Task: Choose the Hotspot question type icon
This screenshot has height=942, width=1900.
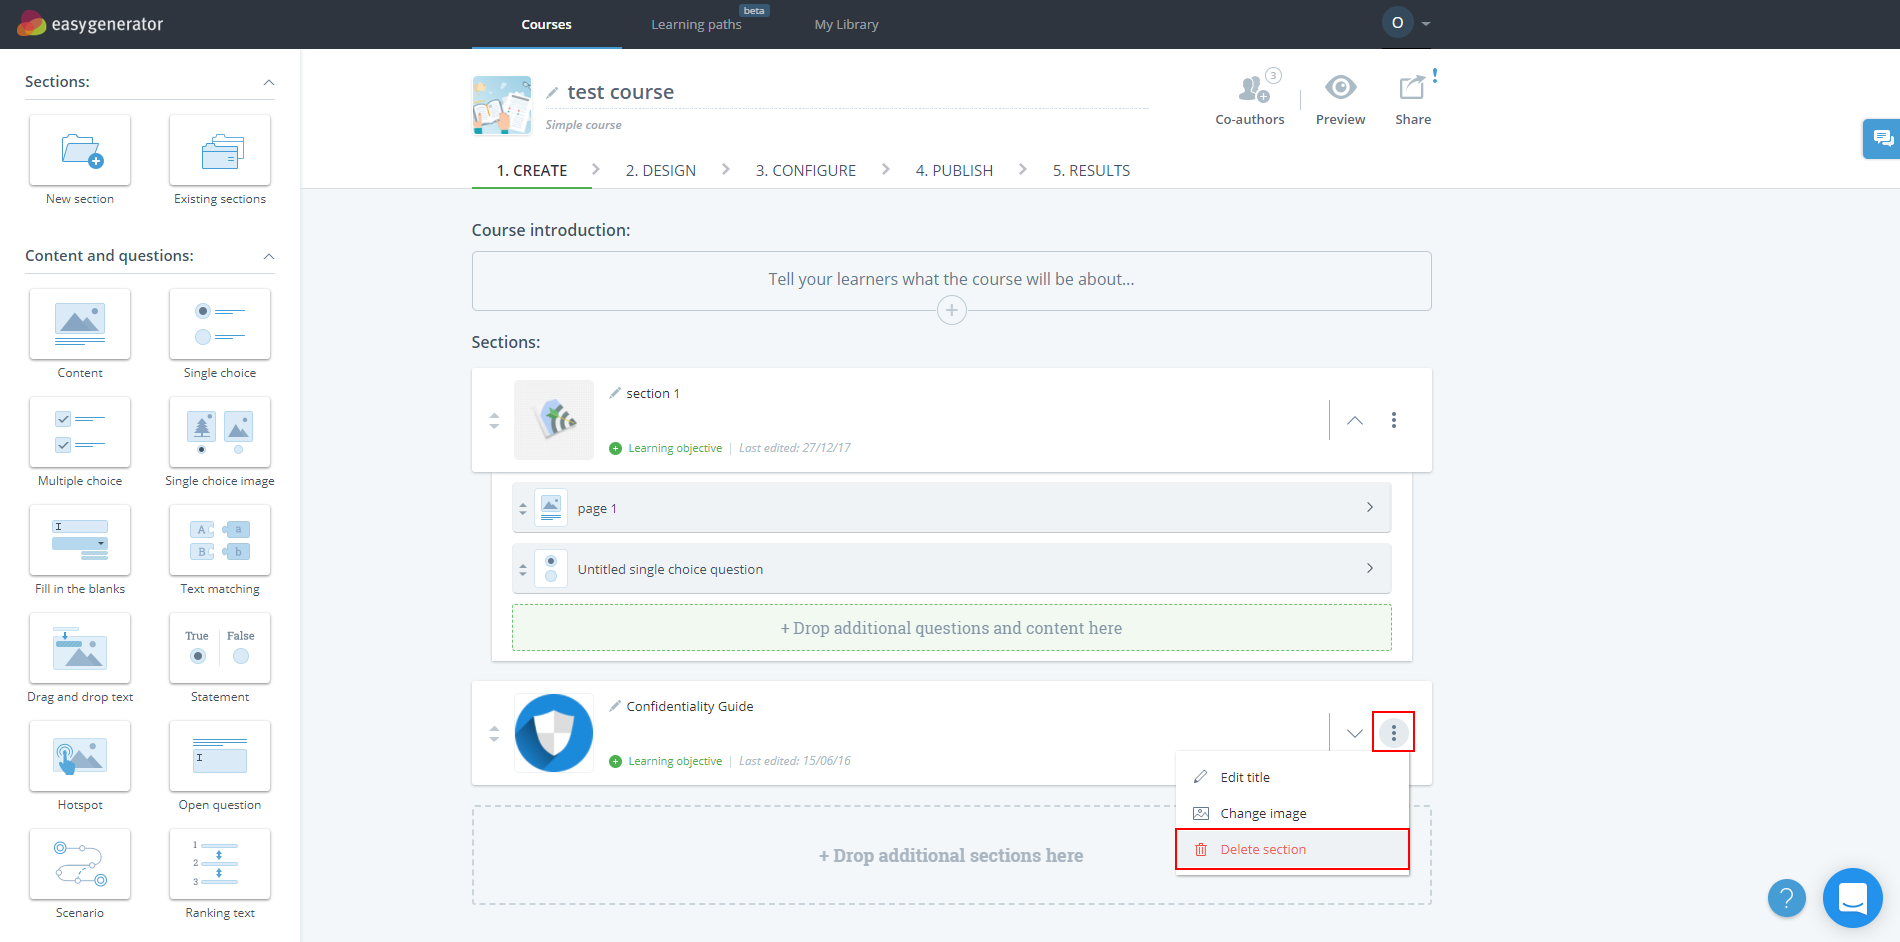Action: click(x=80, y=756)
